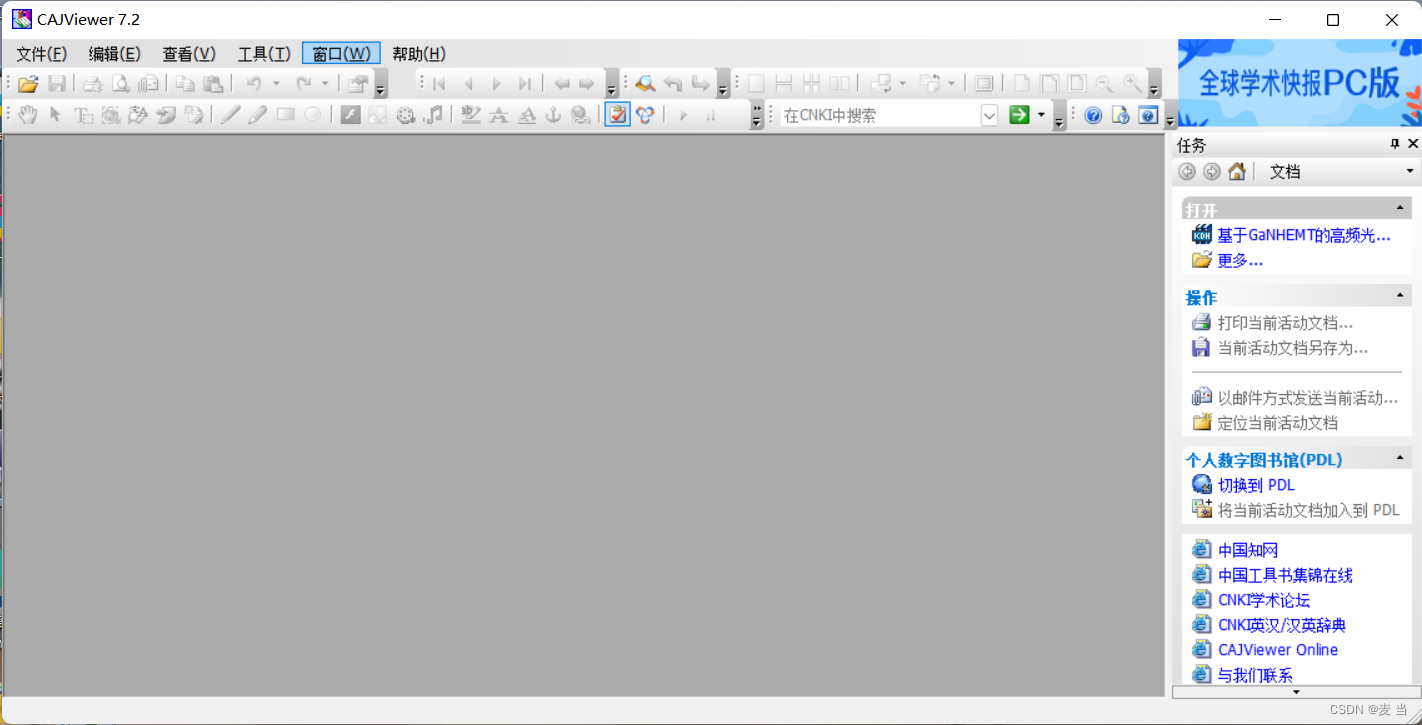The image size is (1422, 725).
Task: Expand the CNKI search box dropdown
Action: click(x=989, y=115)
